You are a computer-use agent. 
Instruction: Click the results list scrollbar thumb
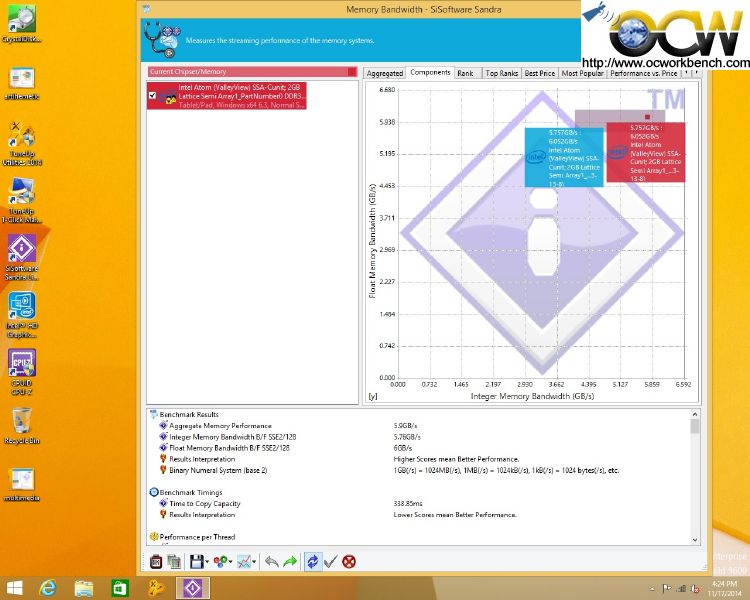point(695,426)
